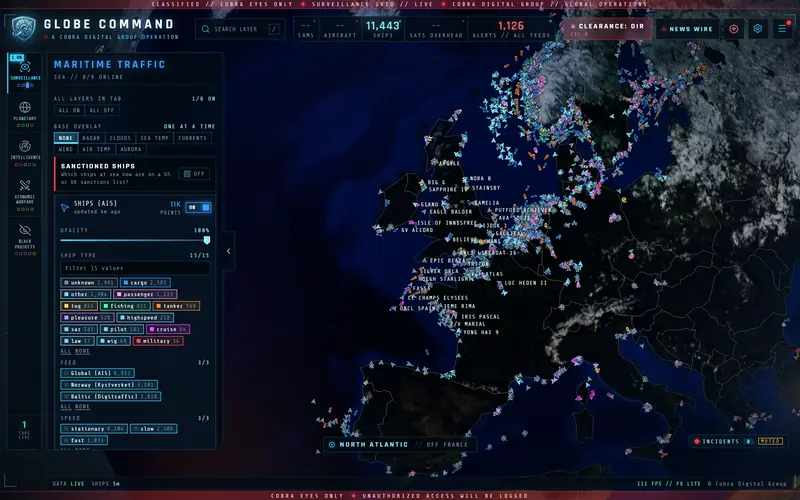This screenshot has height=500, width=800.
Task: Click the slash shortcut key in the search bar
Action: click(x=274, y=29)
